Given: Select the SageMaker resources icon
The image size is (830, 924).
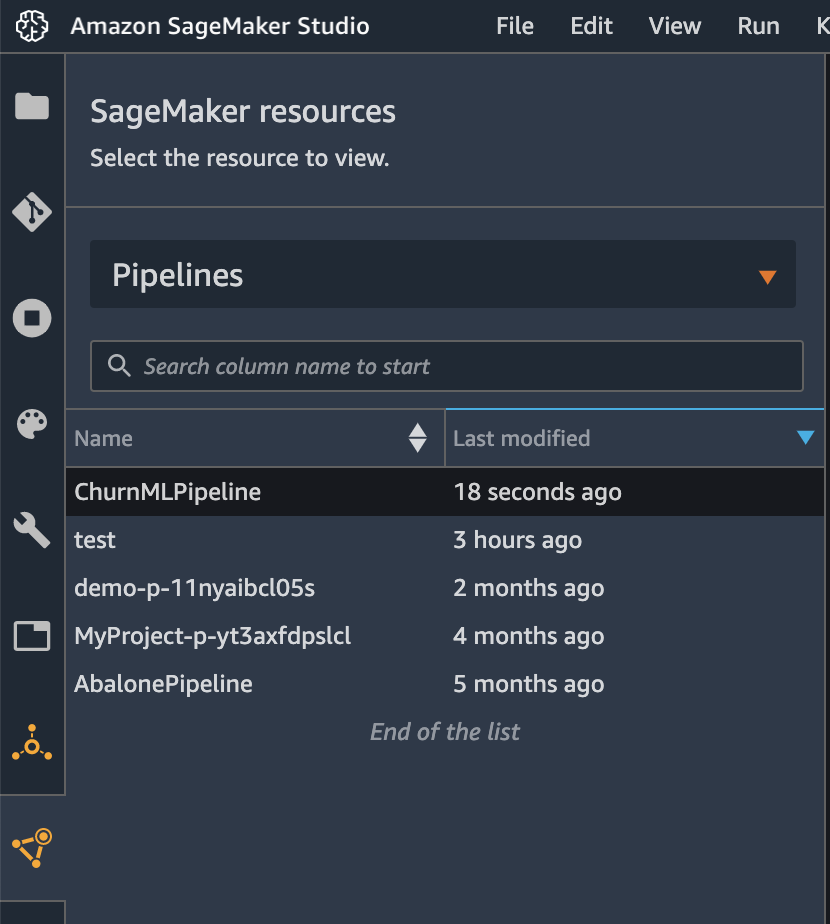Looking at the screenshot, I should pos(32,847).
